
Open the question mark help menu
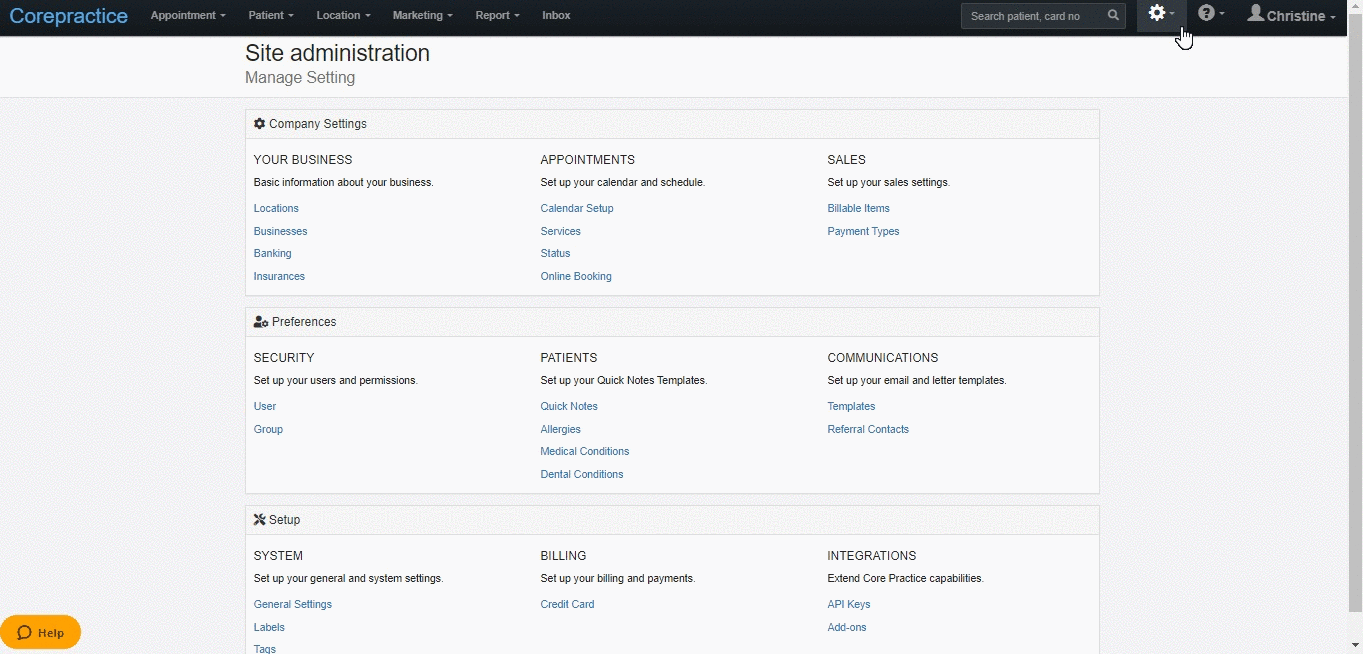point(1211,15)
